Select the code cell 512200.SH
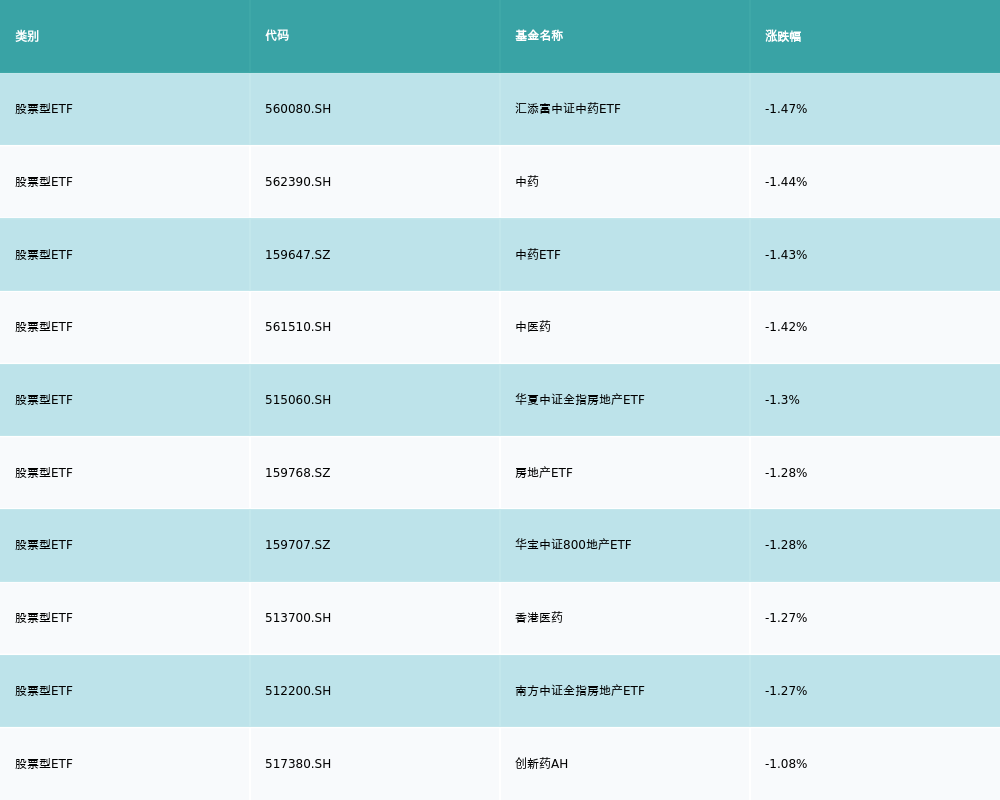This screenshot has width=1000, height=800. 298,691
